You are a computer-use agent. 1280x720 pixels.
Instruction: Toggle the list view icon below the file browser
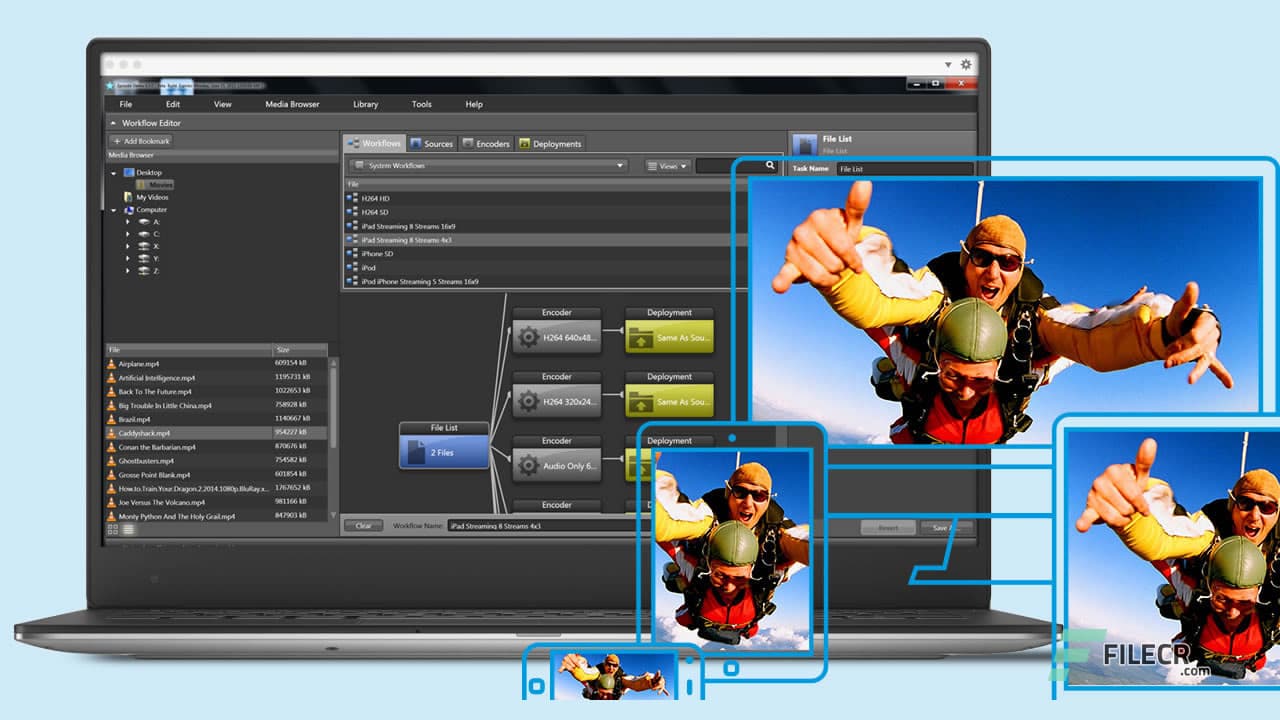(x=128, y=530)
